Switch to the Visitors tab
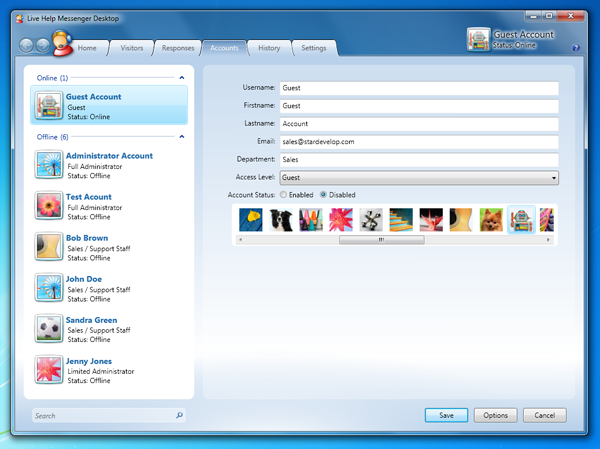The width and height of the screenshot is (600, 449). [132, 48]
